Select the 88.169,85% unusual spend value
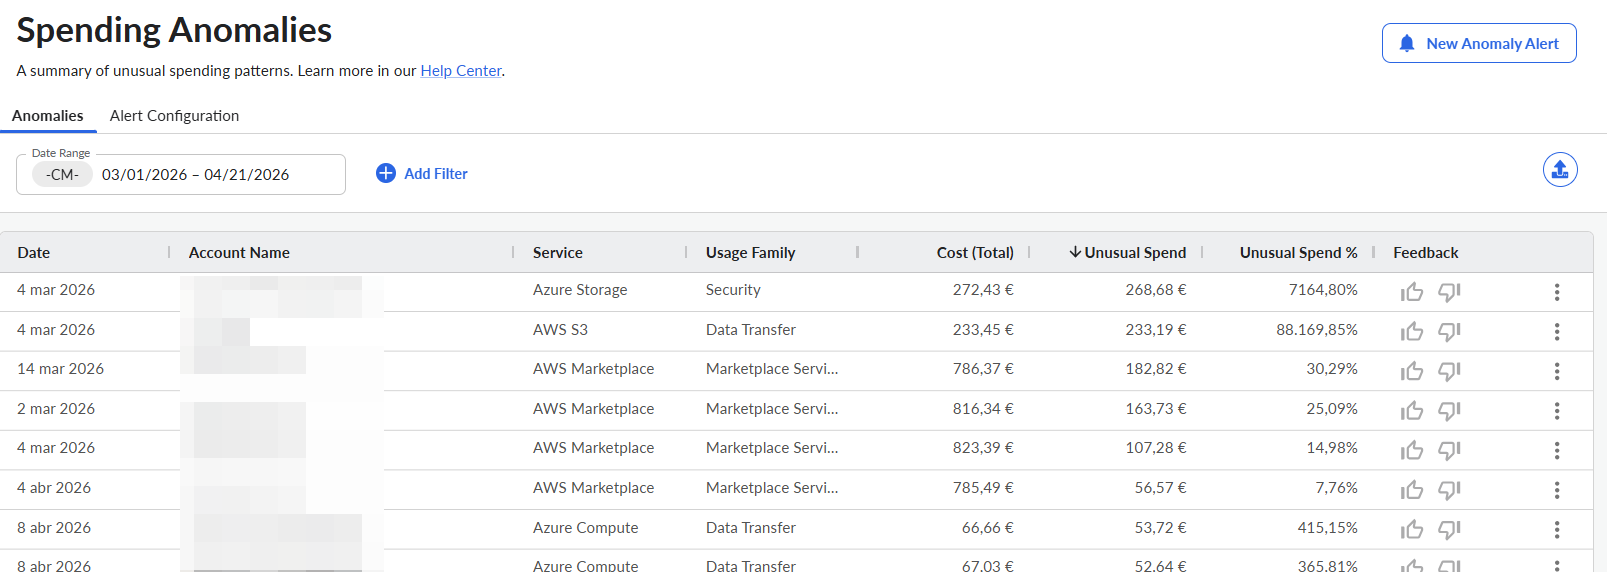The image size is (1607, 572). 1317,330
